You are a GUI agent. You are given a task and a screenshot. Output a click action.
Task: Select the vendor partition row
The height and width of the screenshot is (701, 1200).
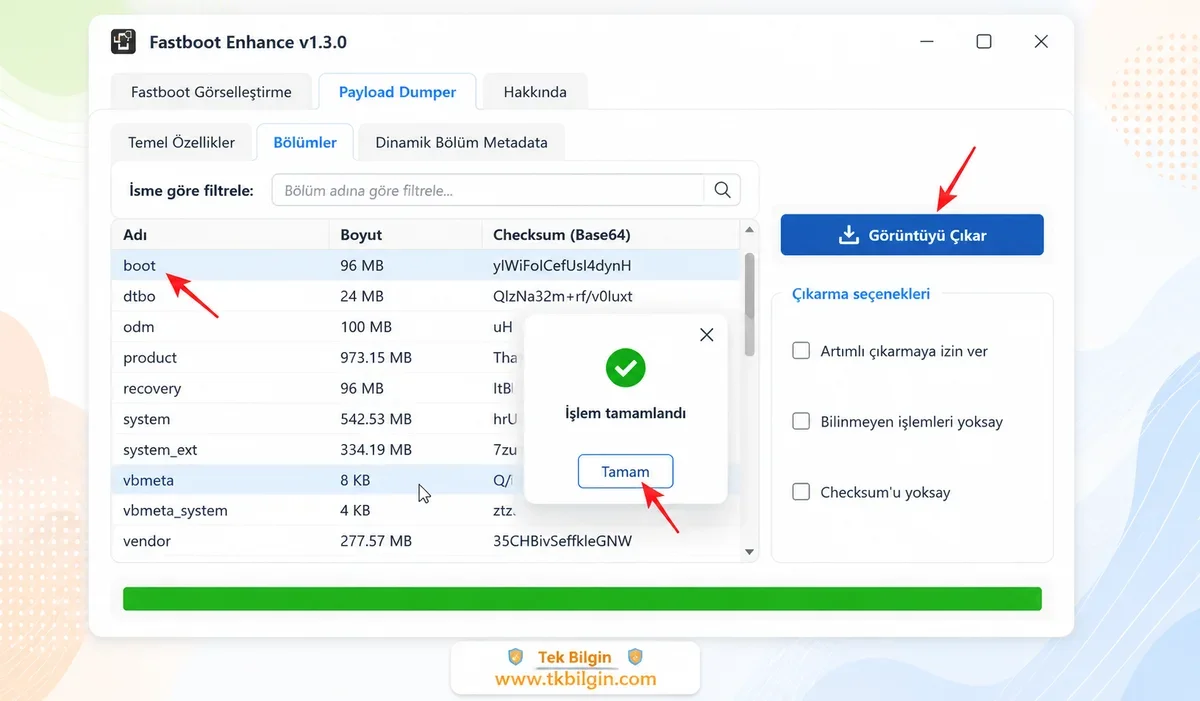pos(426,541)
